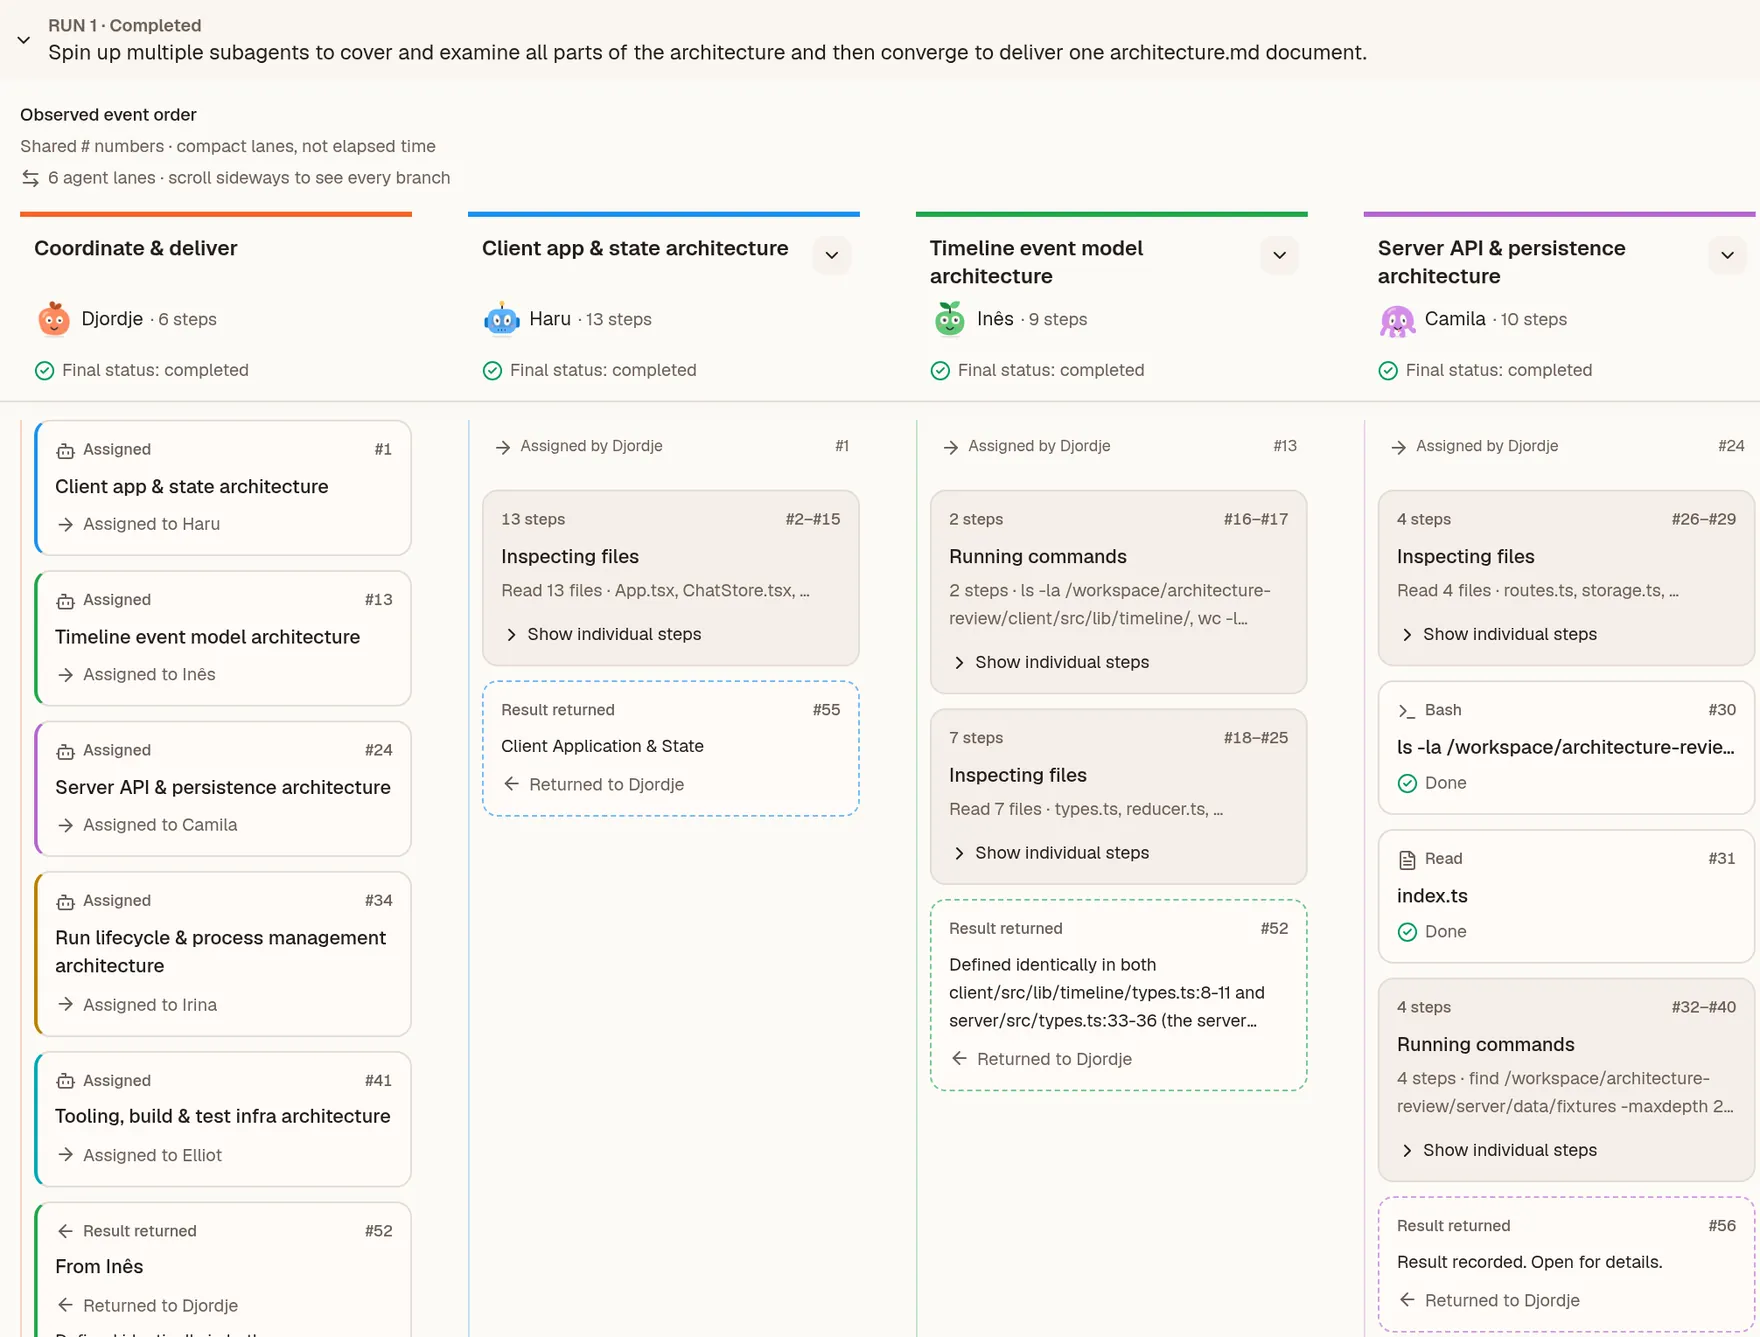Open the Client app & state architecture assignment card
Image resolution: width=1760 pixels, height=1337 pixels.
coord(223,488)
